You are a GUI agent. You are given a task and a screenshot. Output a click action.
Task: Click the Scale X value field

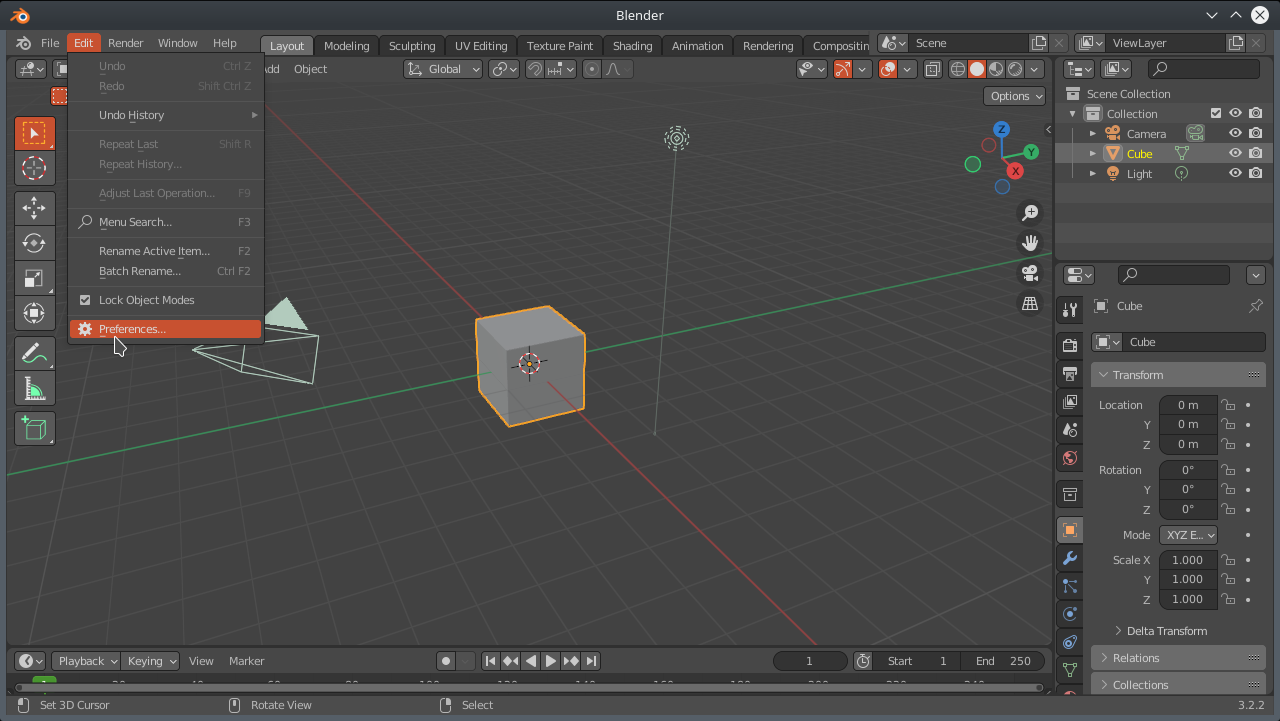(1187, 560)
